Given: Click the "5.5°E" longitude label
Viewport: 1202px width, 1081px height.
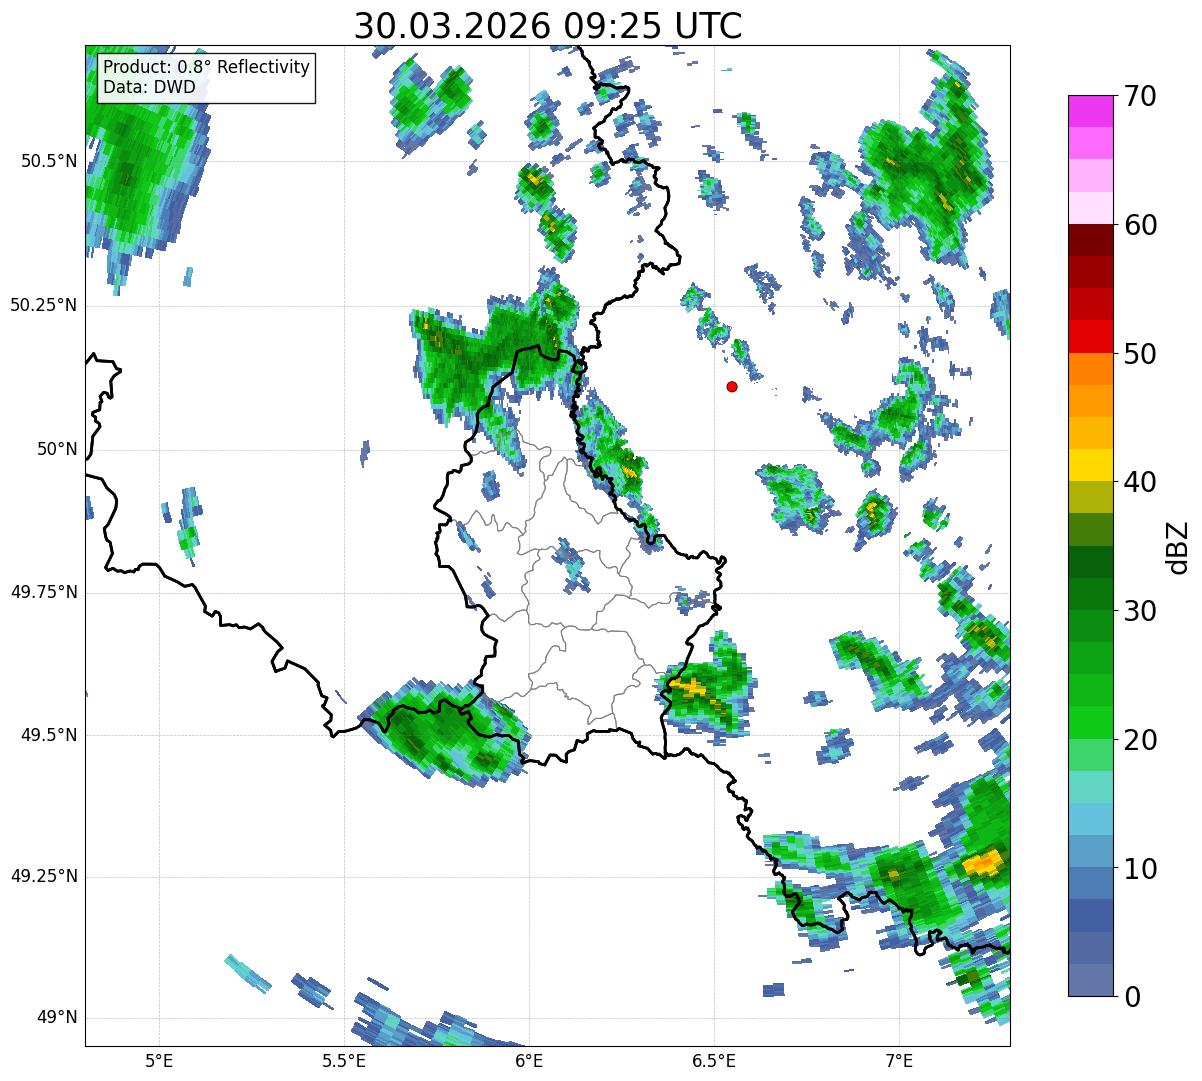Looking at the screenshot, I should click(344, 1060).
